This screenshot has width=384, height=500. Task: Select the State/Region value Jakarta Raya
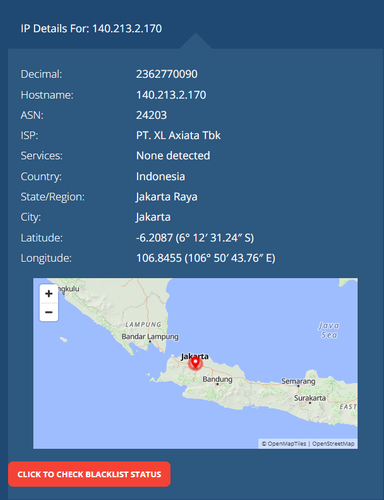pyautogui.click(x=166, y=197)
